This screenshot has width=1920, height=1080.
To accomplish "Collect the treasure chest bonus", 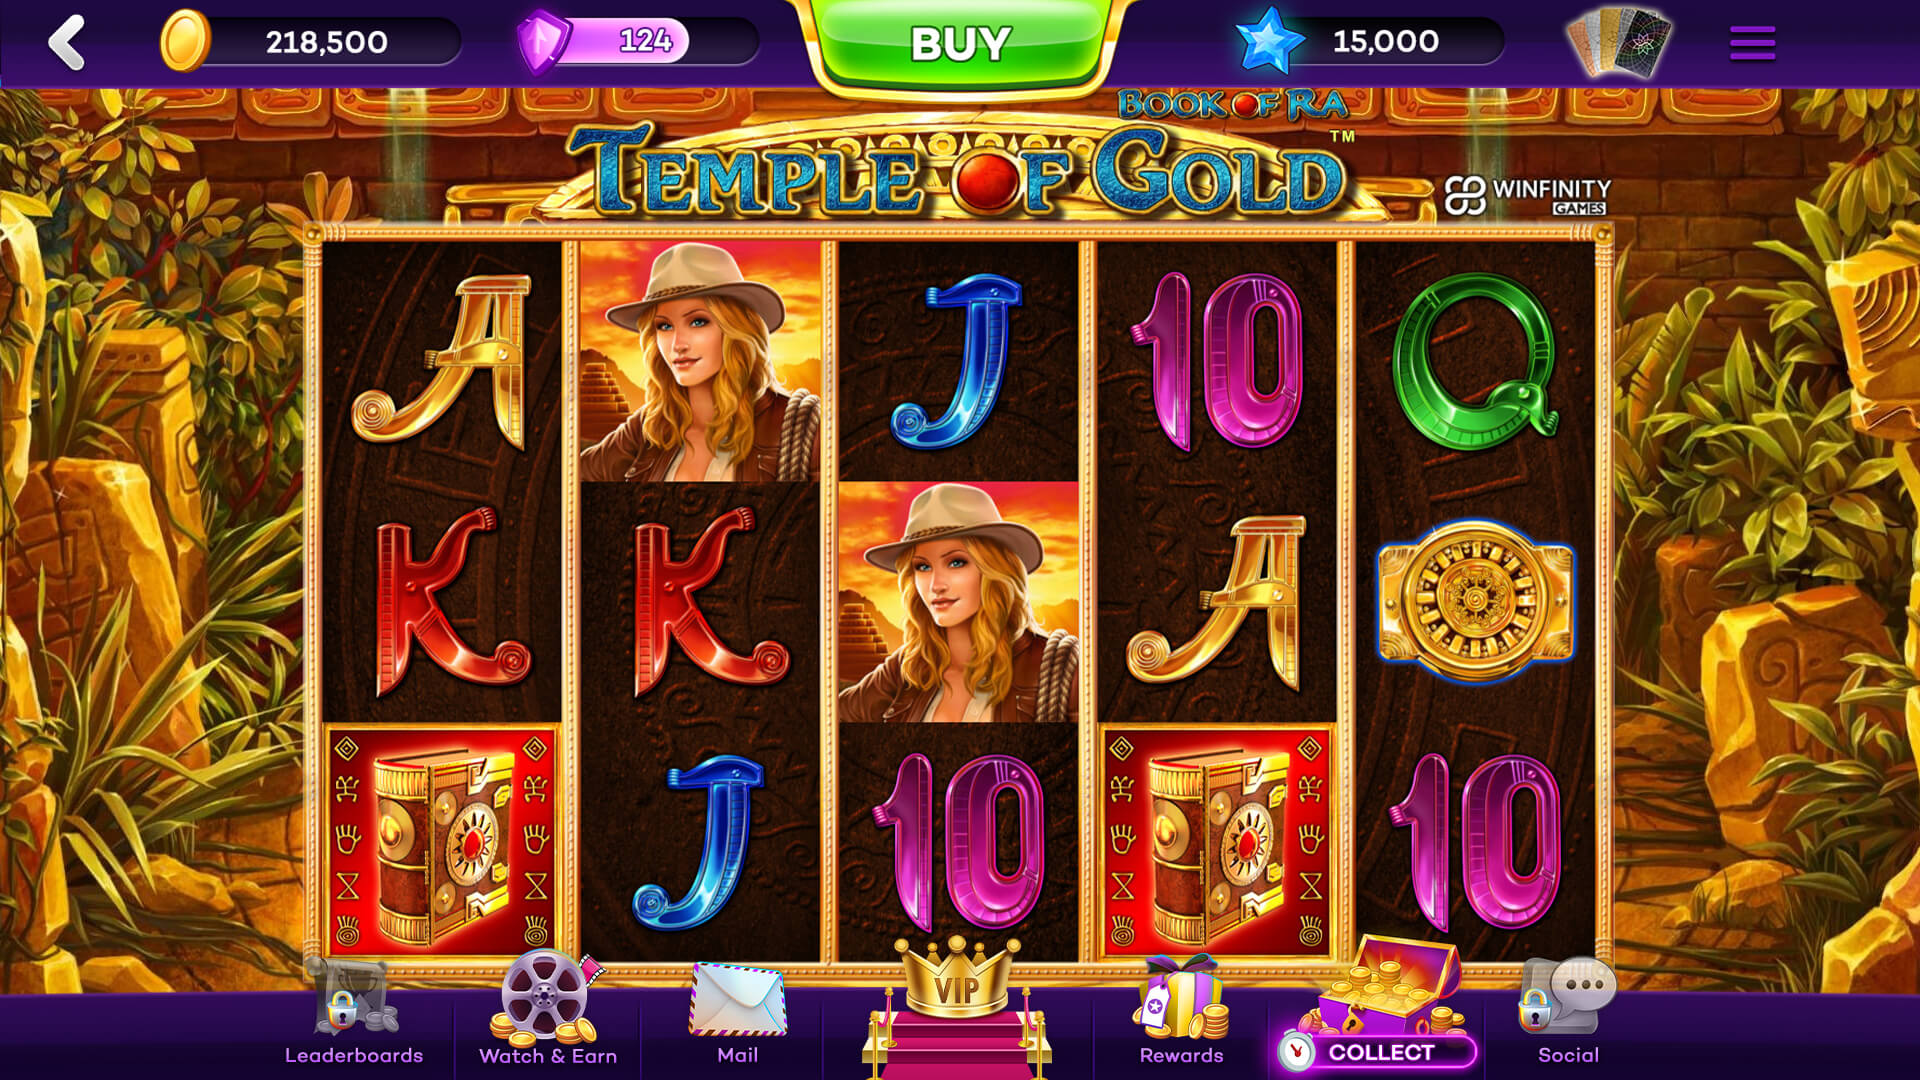I will click(x=1377, y=1005).
